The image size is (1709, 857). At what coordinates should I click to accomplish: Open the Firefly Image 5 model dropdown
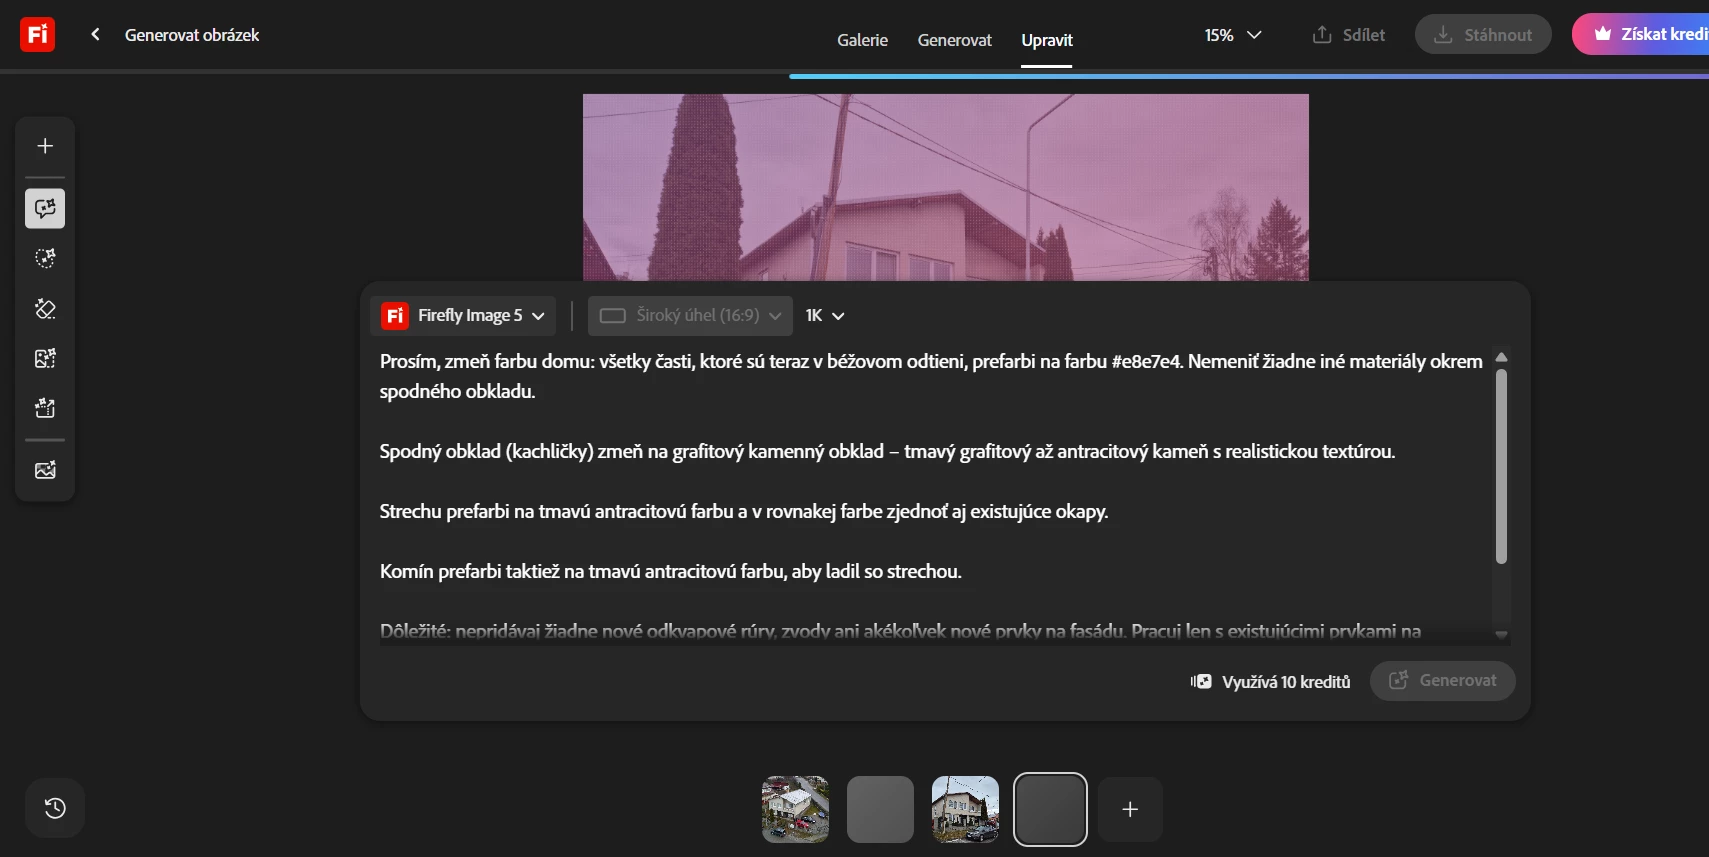click(x=463, y=316)
